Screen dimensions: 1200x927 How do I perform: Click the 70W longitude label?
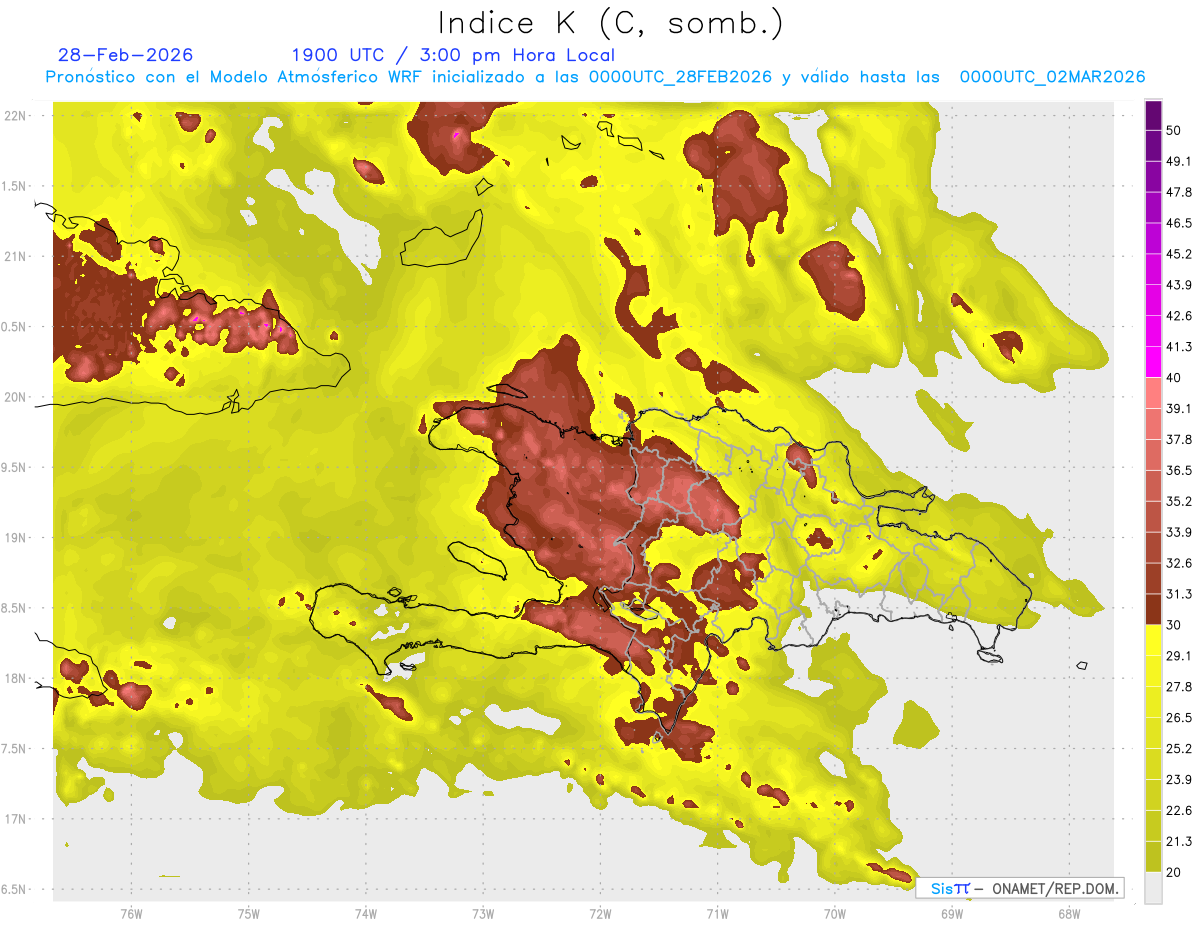[834, 913]
